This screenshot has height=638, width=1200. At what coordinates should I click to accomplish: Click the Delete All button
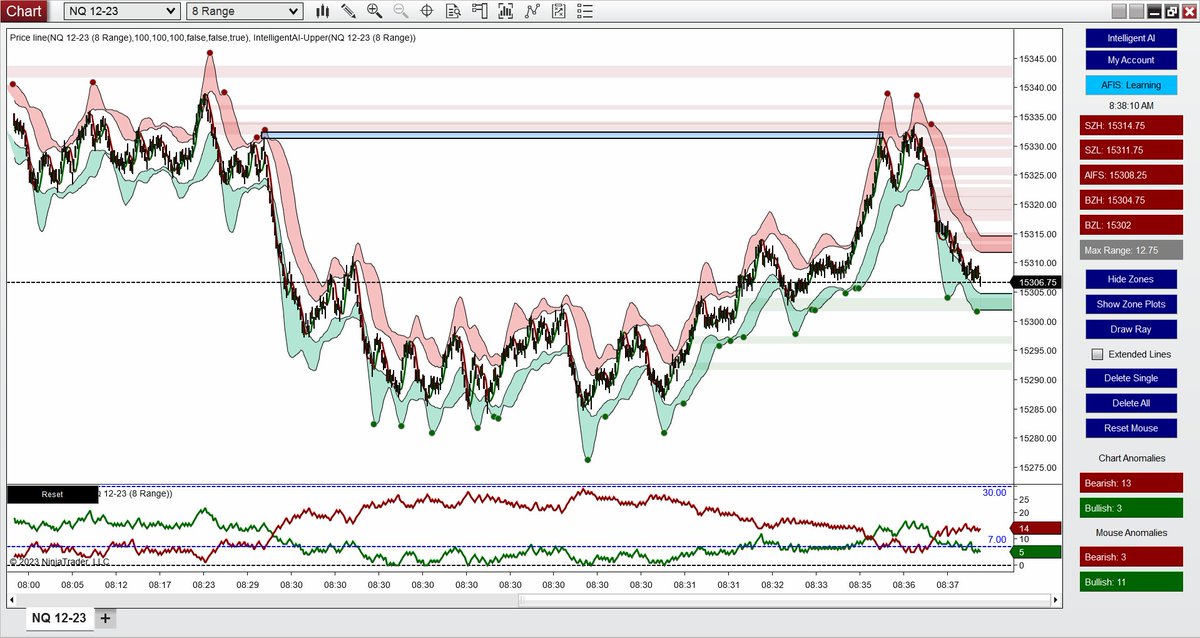1131,403
